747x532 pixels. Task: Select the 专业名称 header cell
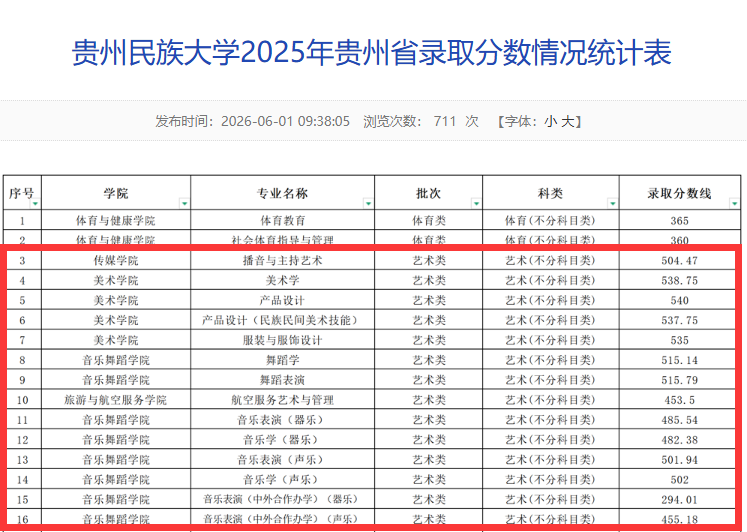[283, 193]
